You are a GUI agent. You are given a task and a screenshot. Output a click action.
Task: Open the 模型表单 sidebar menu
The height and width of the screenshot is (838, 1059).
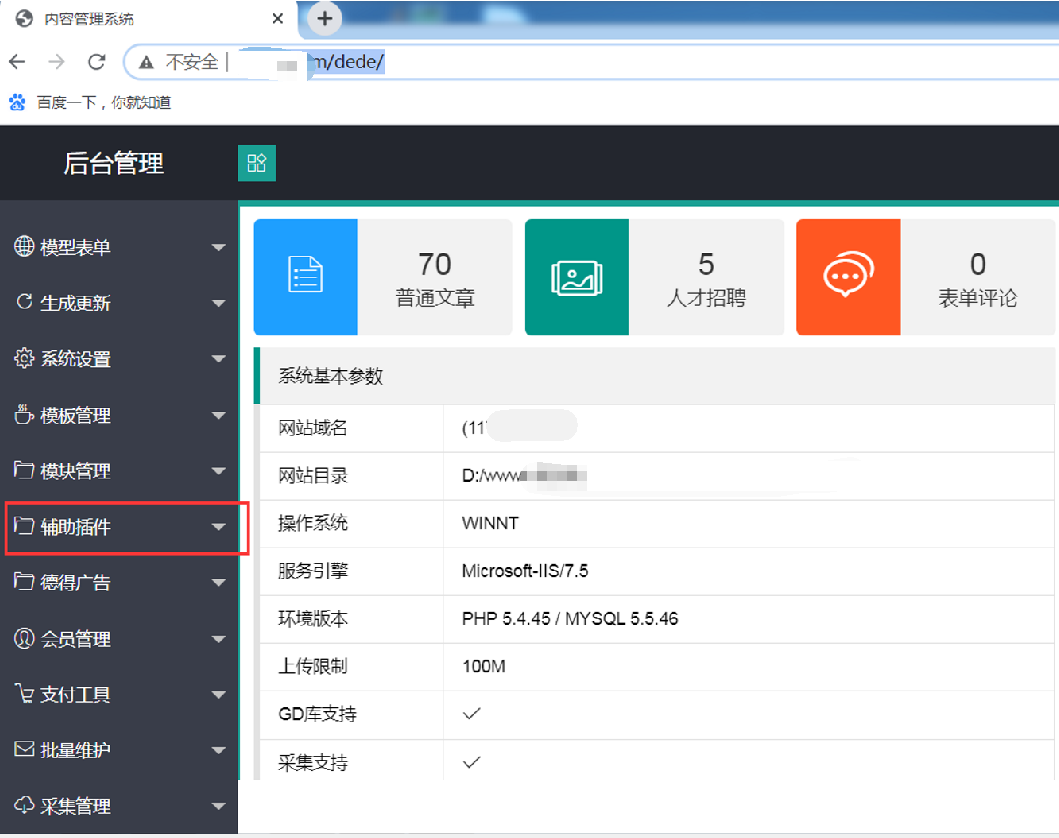point(119,247)
